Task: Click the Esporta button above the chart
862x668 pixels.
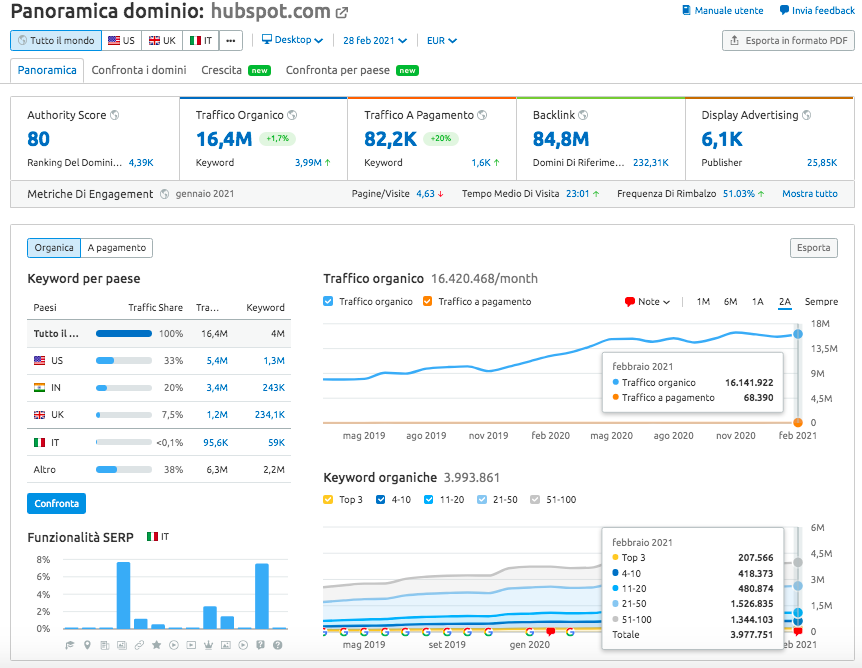Action: 814,248
